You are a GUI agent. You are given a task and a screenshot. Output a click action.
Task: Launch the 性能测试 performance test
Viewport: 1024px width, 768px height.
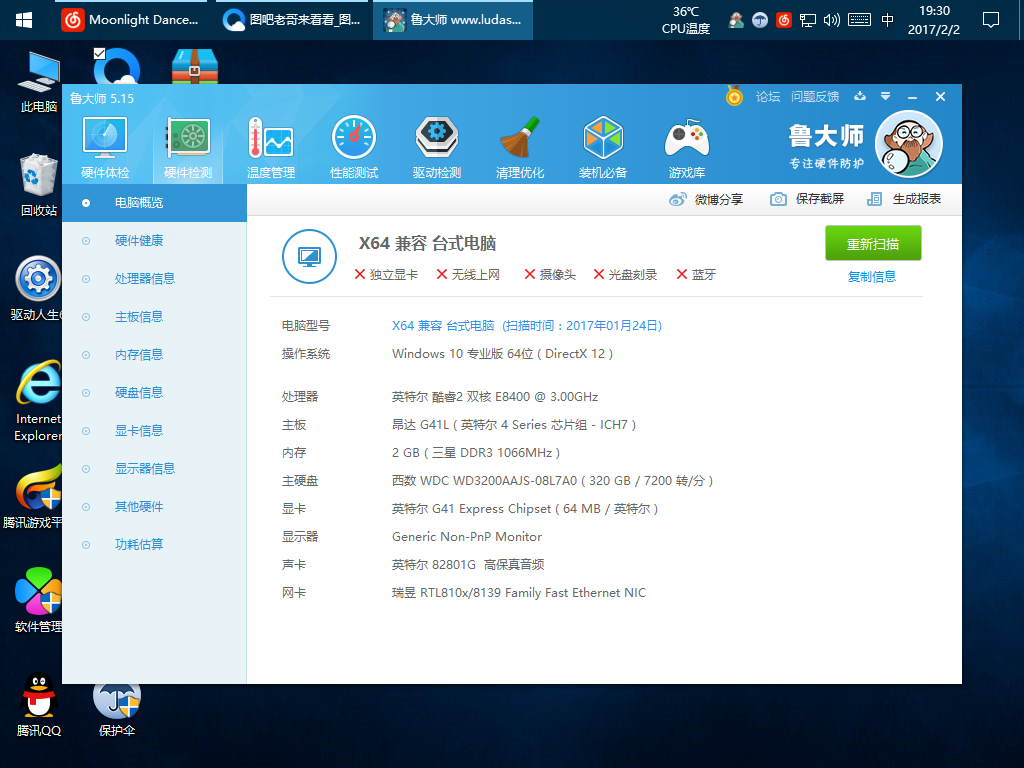[354, 148]
